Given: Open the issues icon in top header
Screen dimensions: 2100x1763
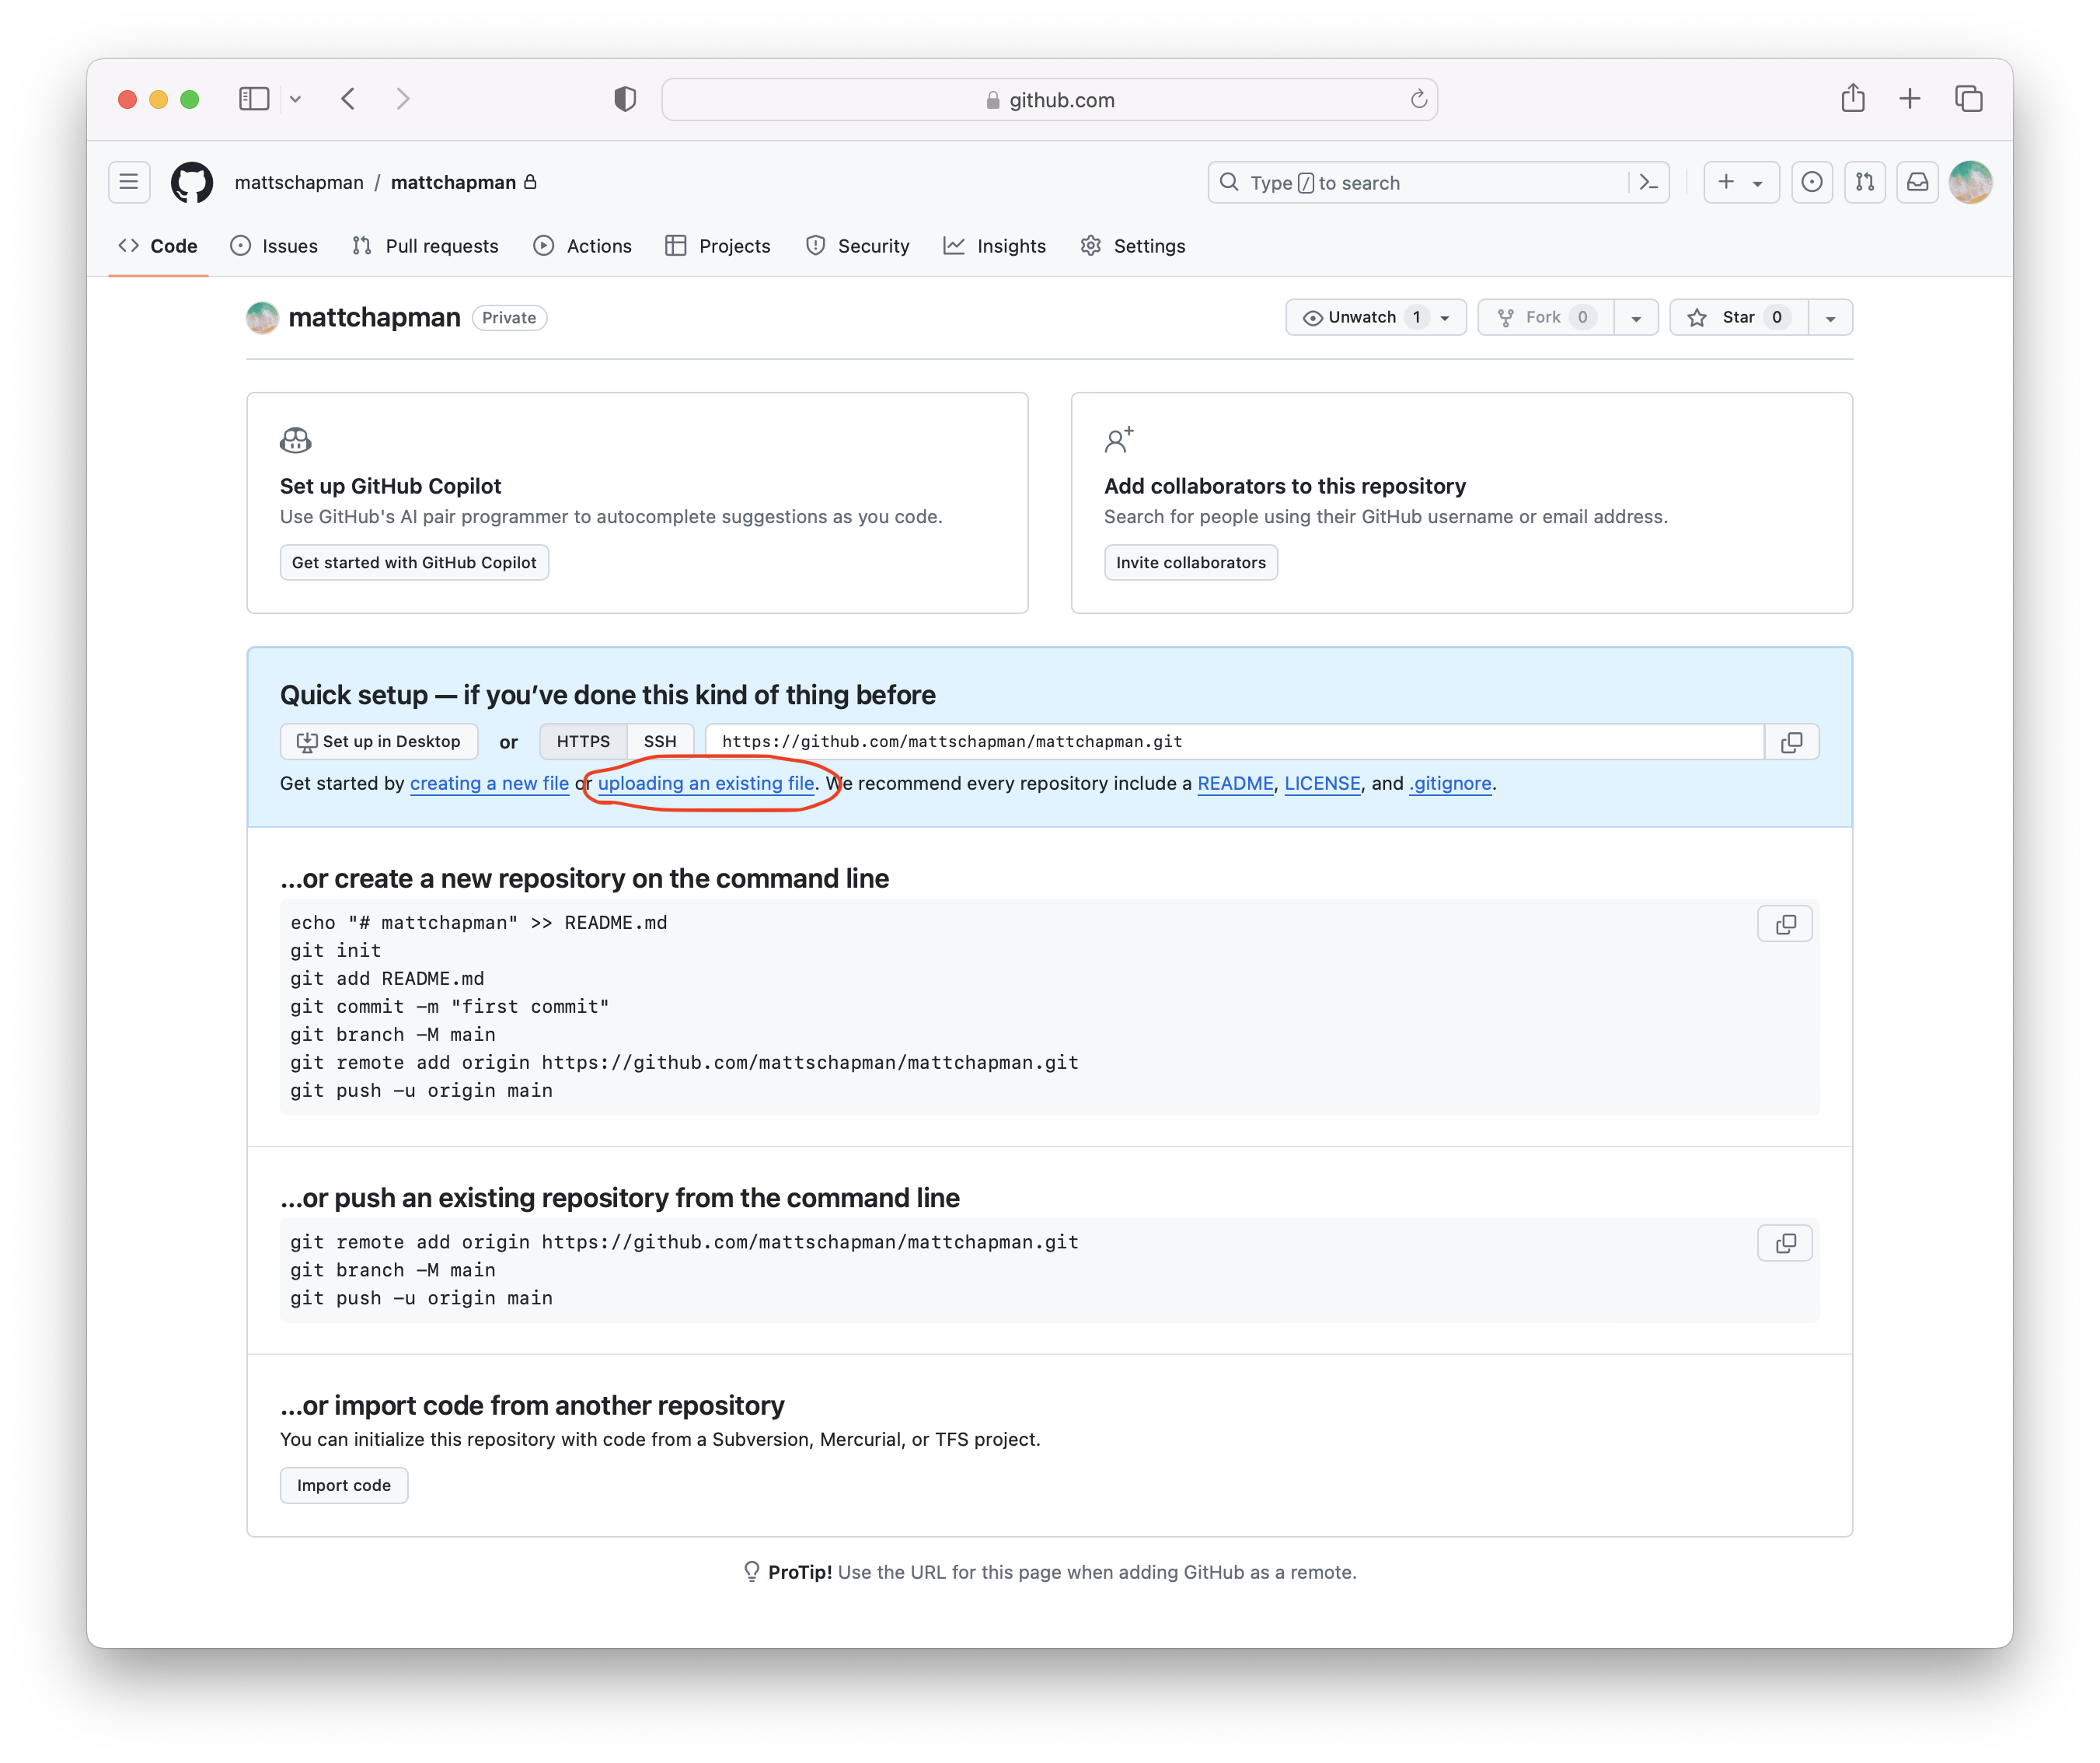Looking at the screenshot, I should click(1811, 182).
